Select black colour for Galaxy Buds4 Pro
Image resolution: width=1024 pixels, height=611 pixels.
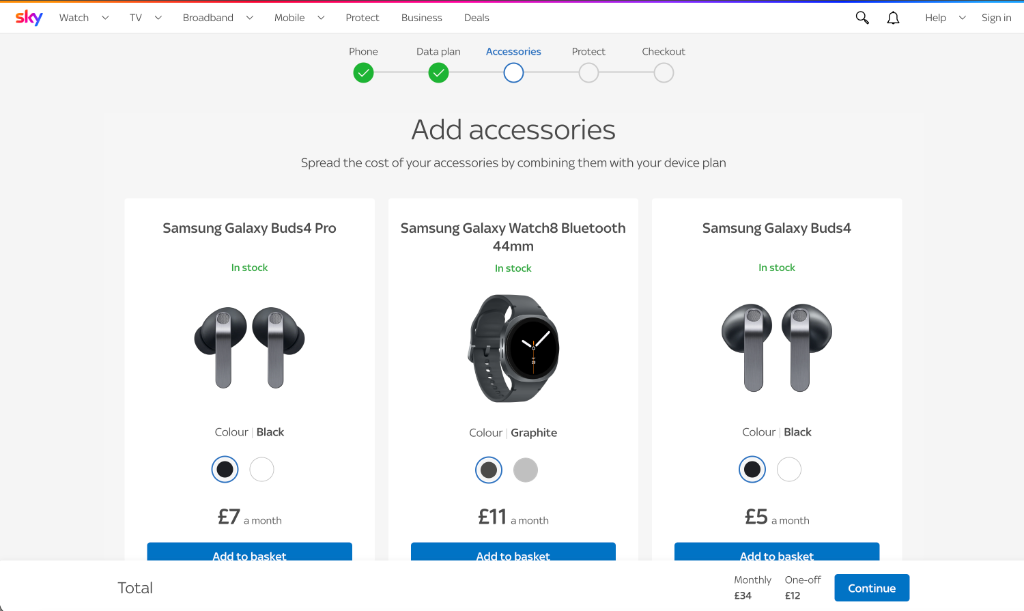coord(225,469)
